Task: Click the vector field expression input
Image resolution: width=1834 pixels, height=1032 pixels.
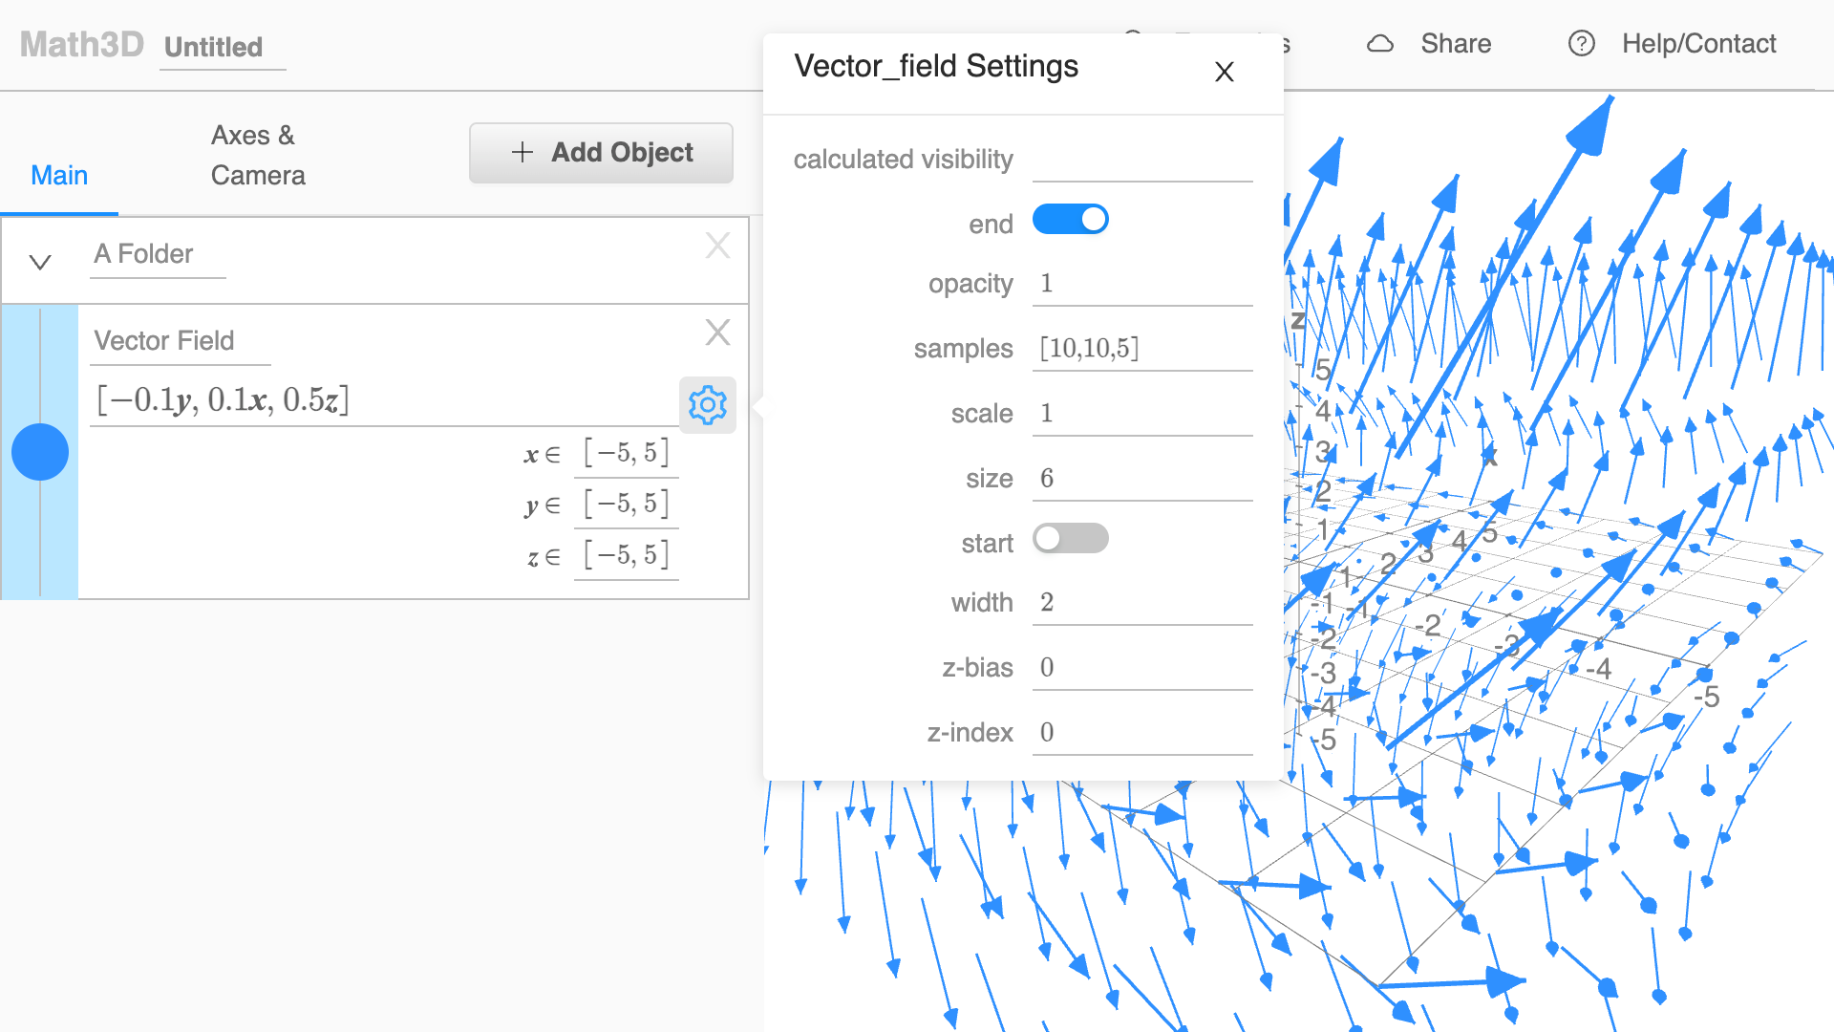Action: (380, 400)
